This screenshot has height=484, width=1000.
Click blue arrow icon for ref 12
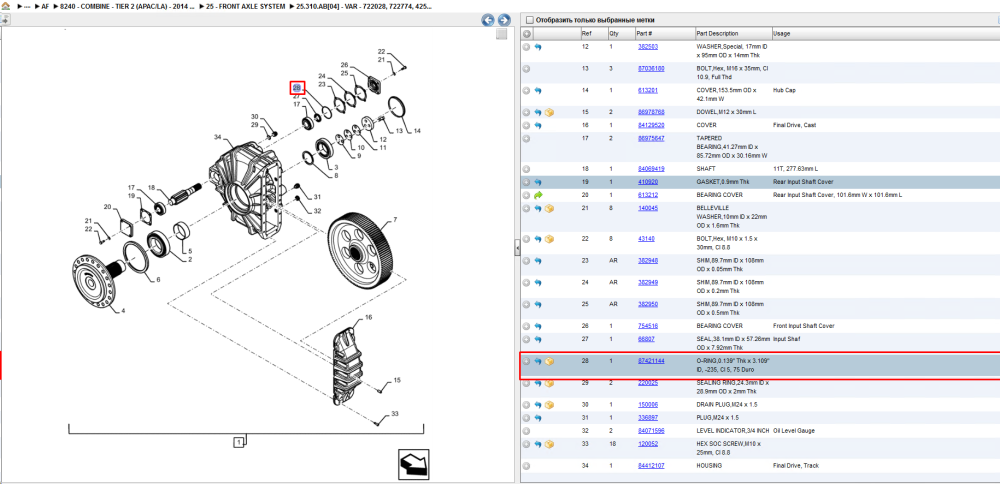(x=538, y=47)
